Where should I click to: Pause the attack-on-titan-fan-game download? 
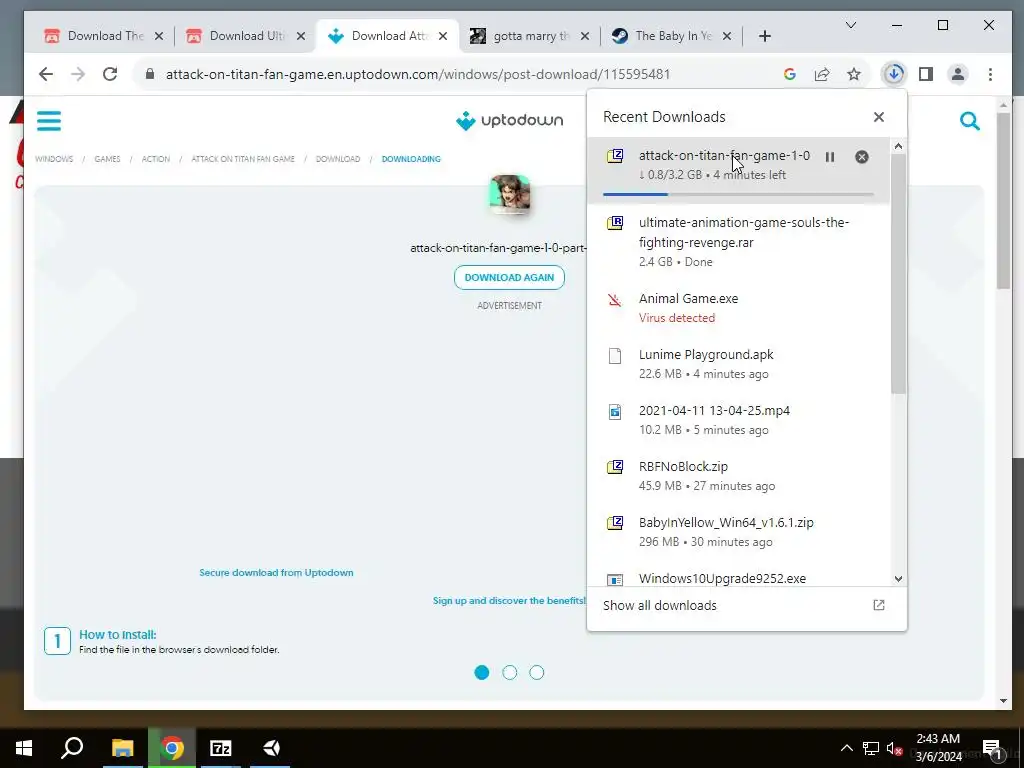tap(829, 157)
